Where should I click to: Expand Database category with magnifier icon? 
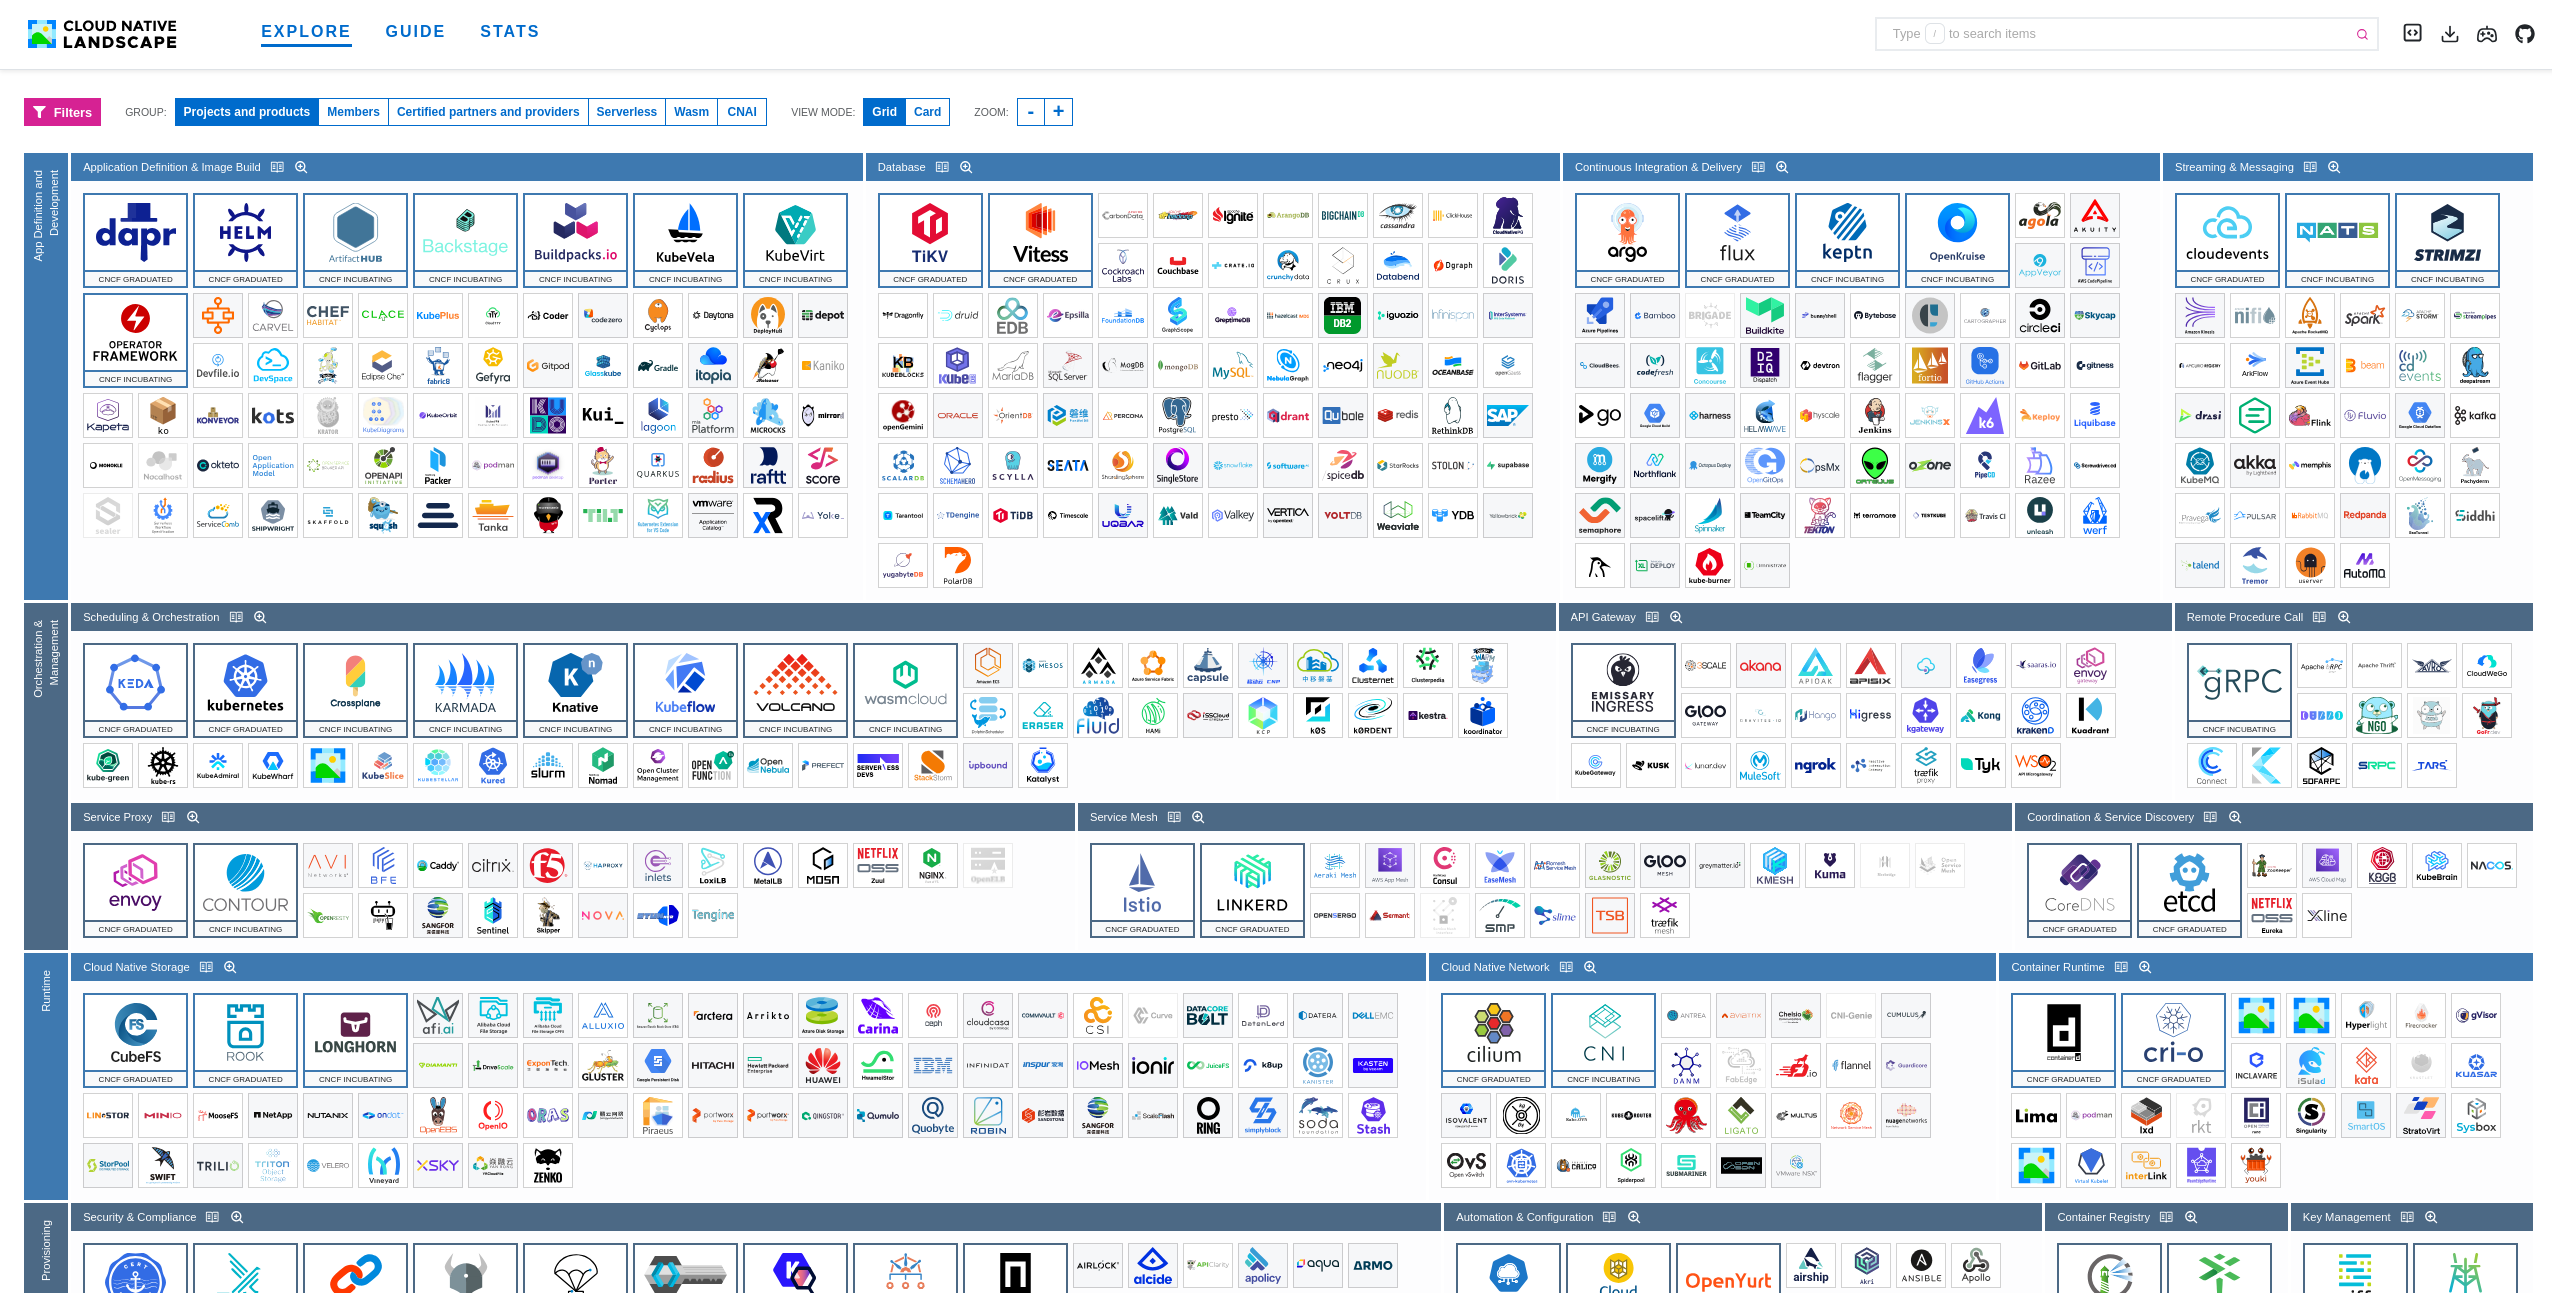pos(966,167)
